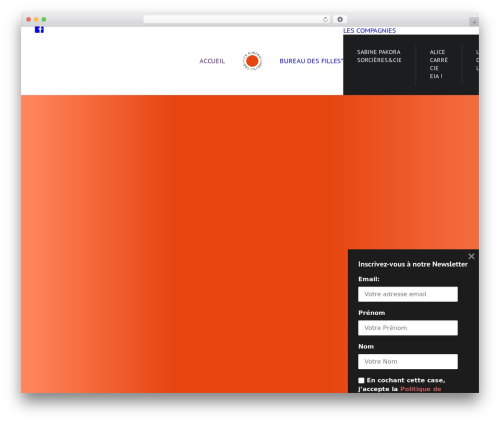Screen dimensions: 500x423
Task: Focus the Votre Nom field
Action: 408,362
